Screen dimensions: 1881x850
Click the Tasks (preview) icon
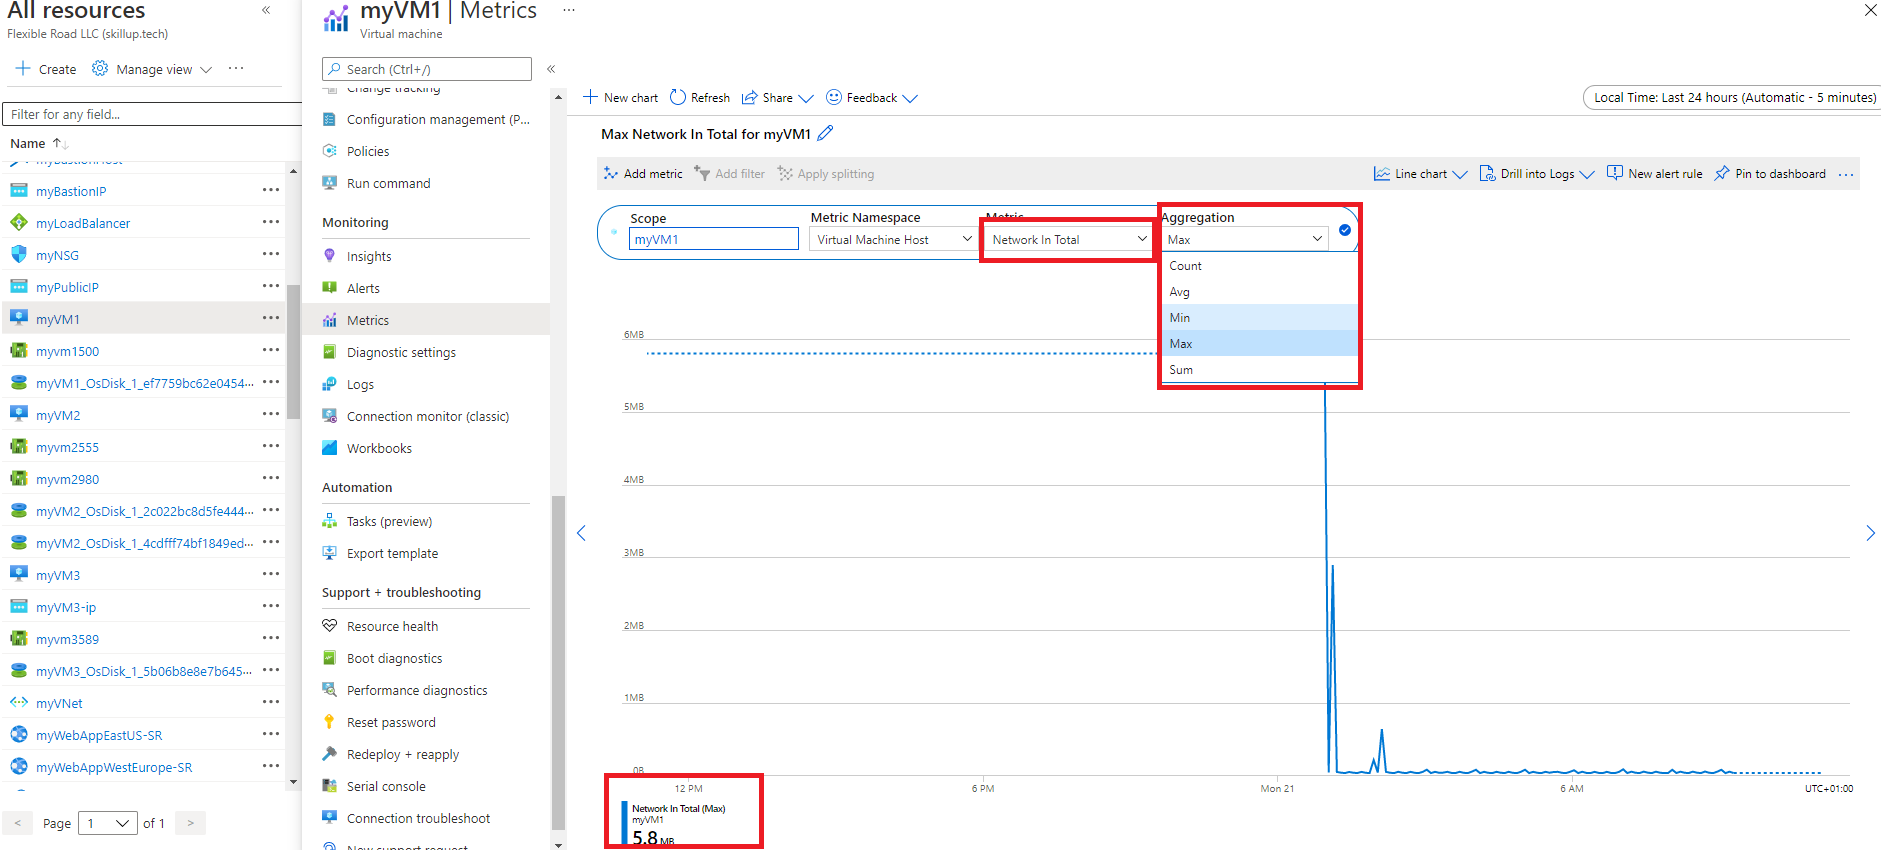[330, 521]
